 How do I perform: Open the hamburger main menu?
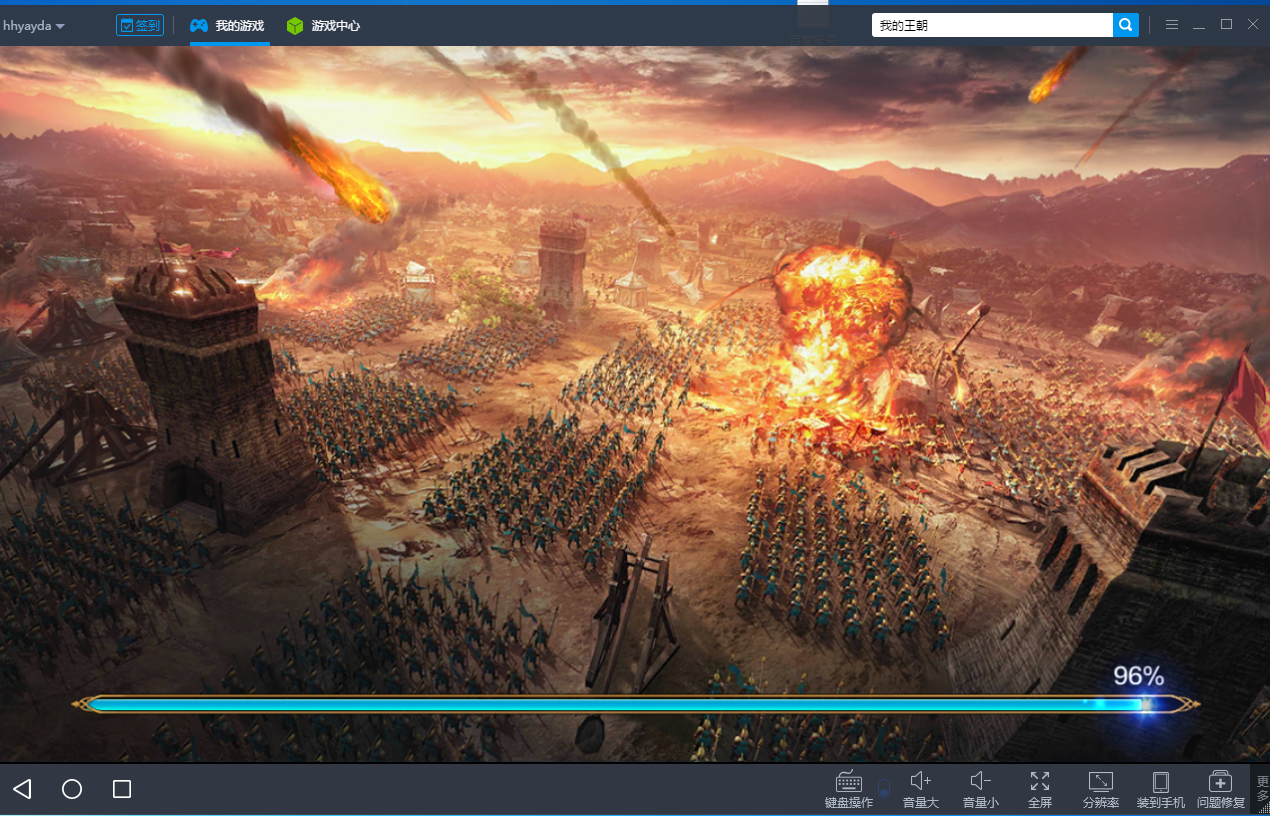point(1172,25)
